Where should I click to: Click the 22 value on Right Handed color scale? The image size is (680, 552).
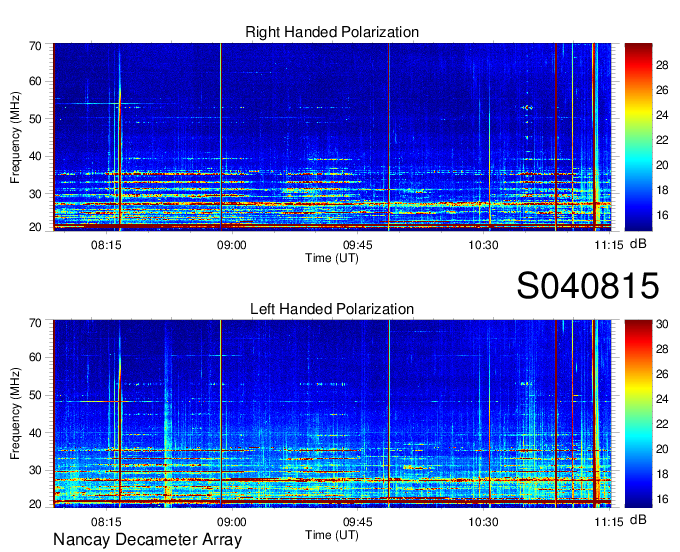(662, 140)
